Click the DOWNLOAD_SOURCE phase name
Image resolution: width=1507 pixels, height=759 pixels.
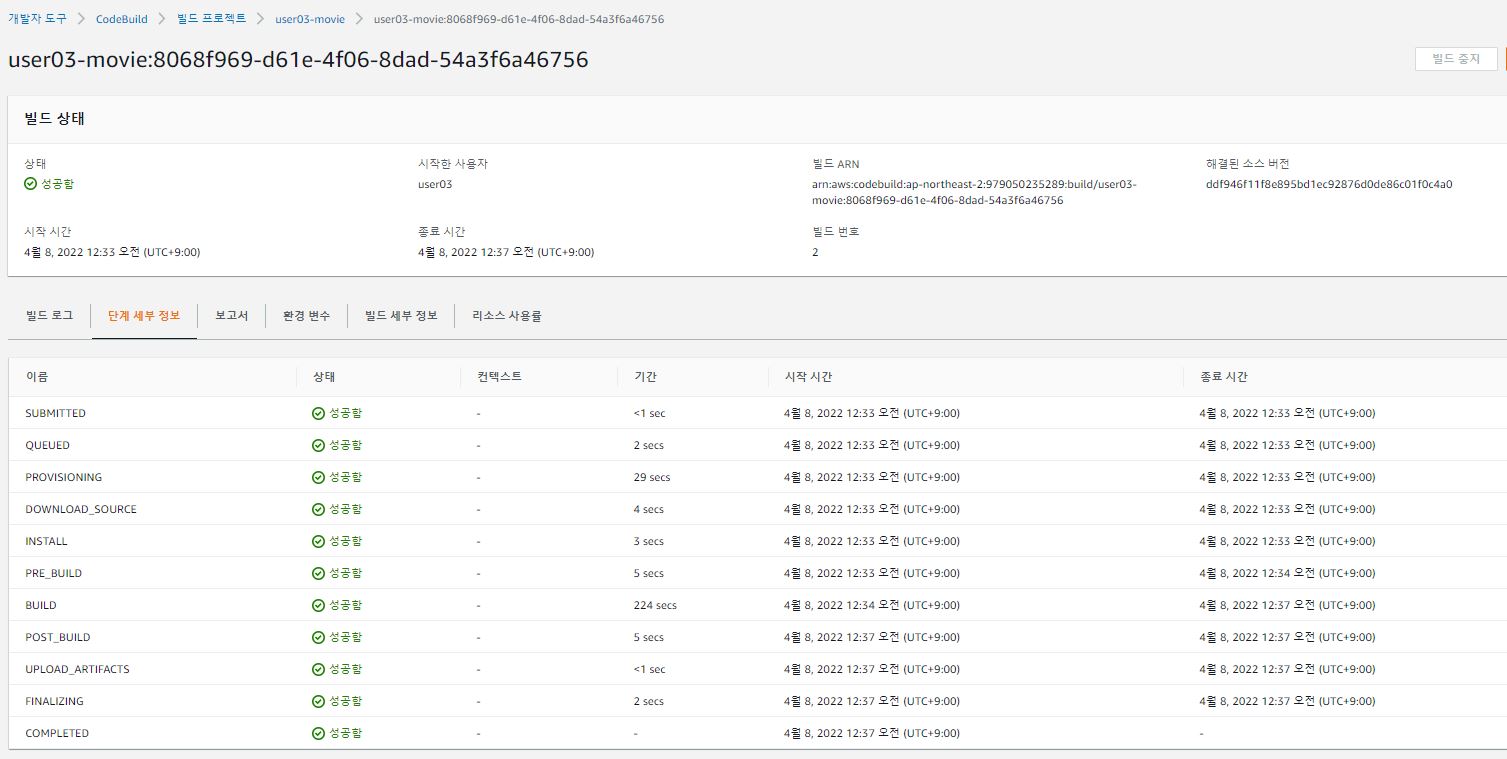coord(81,509)
